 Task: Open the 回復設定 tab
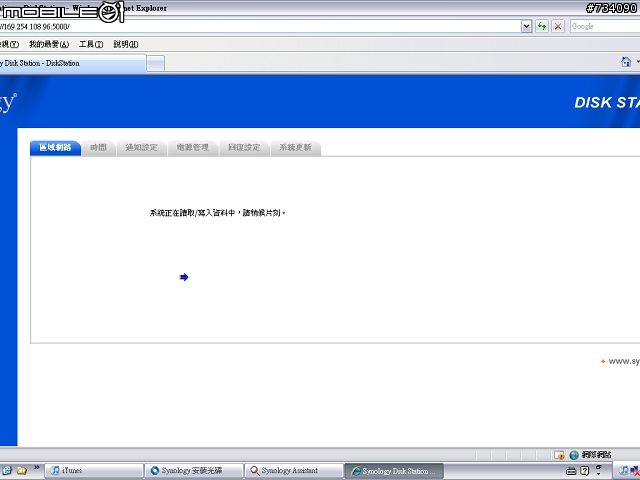244,148
